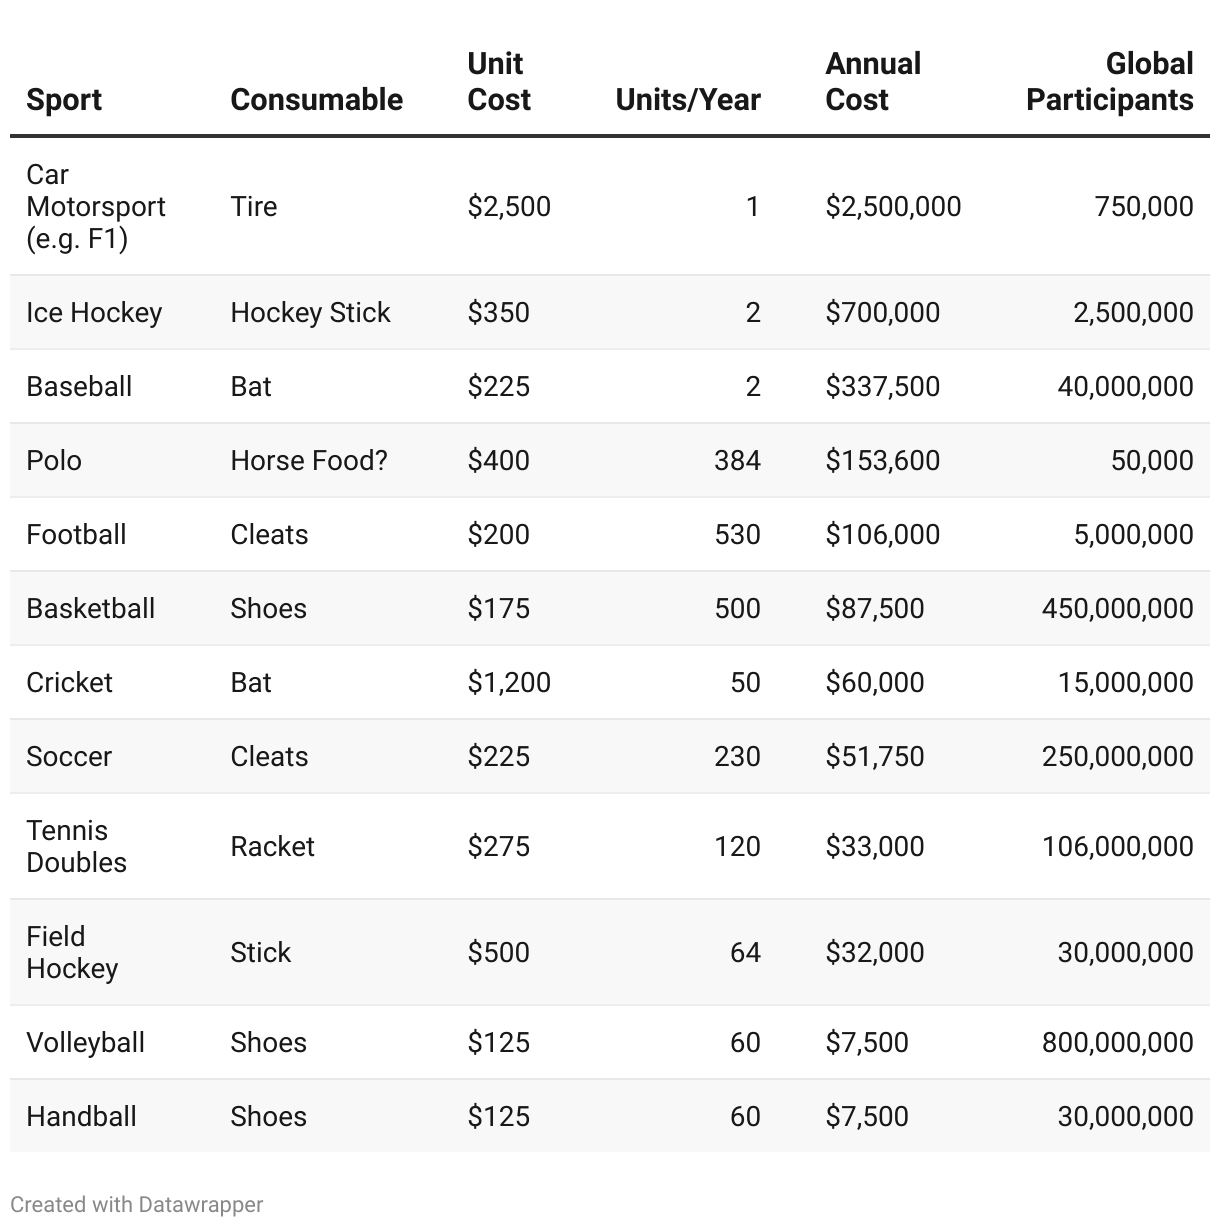Sort by the Unit Cost header
The height and width of the screenshot is (1228, 1220).
(x=499, y=82)
